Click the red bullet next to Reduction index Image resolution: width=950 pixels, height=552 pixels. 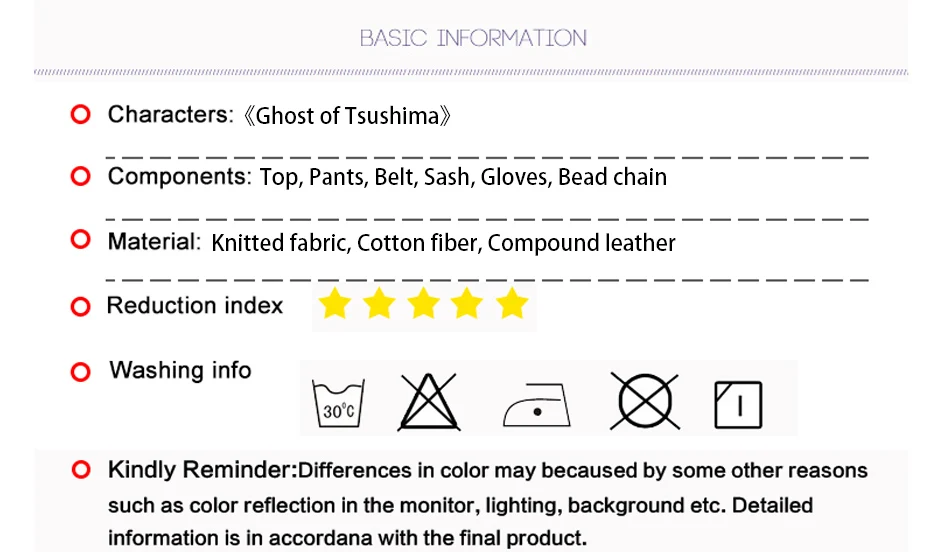pyautogui.click(x=81, y=307)
